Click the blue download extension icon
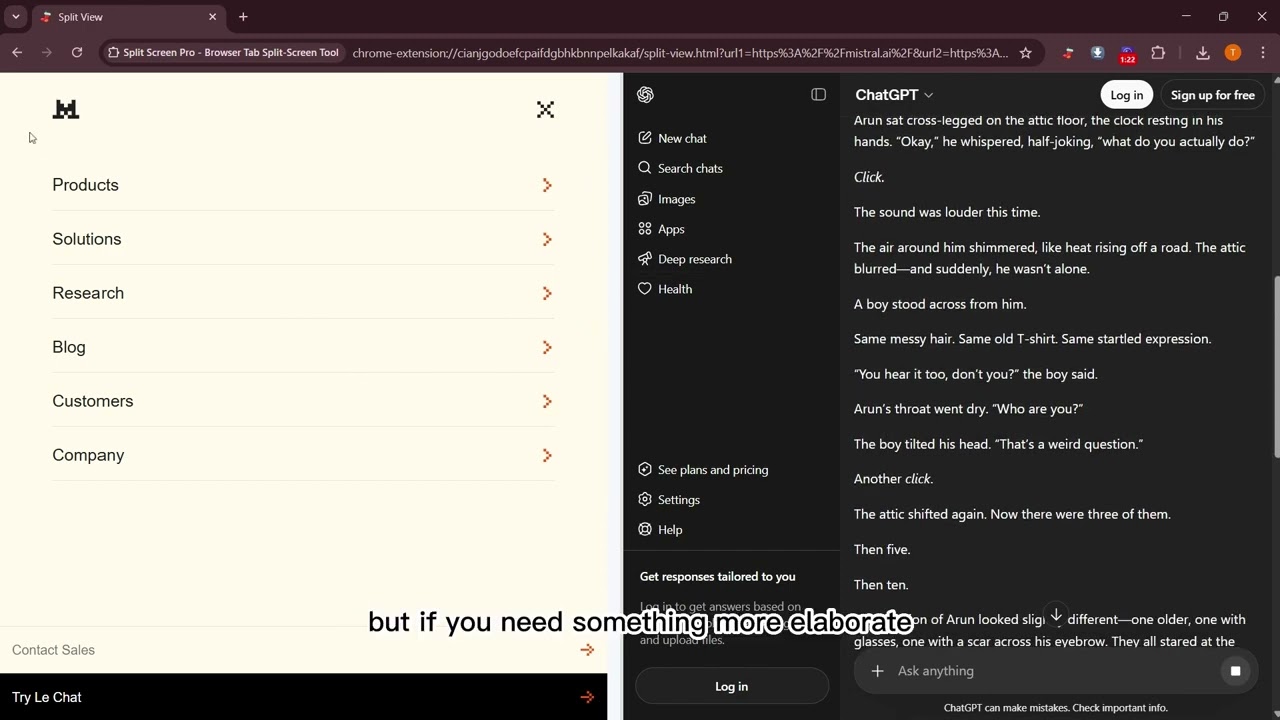1280x720 pixels. (x=1097, y=53)
